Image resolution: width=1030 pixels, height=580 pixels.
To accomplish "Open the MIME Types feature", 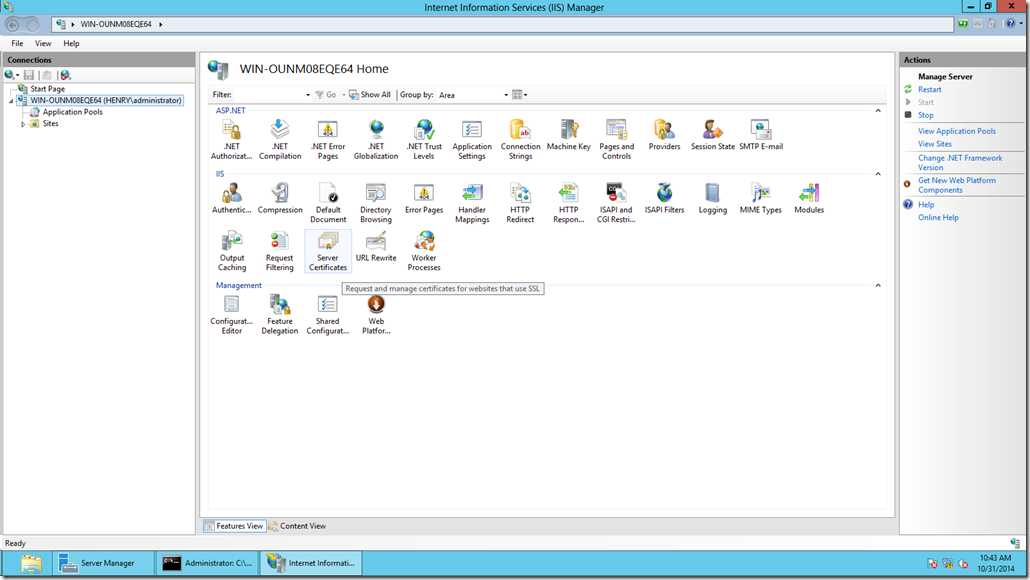I will pyautogui.click(x=761, y=198).
